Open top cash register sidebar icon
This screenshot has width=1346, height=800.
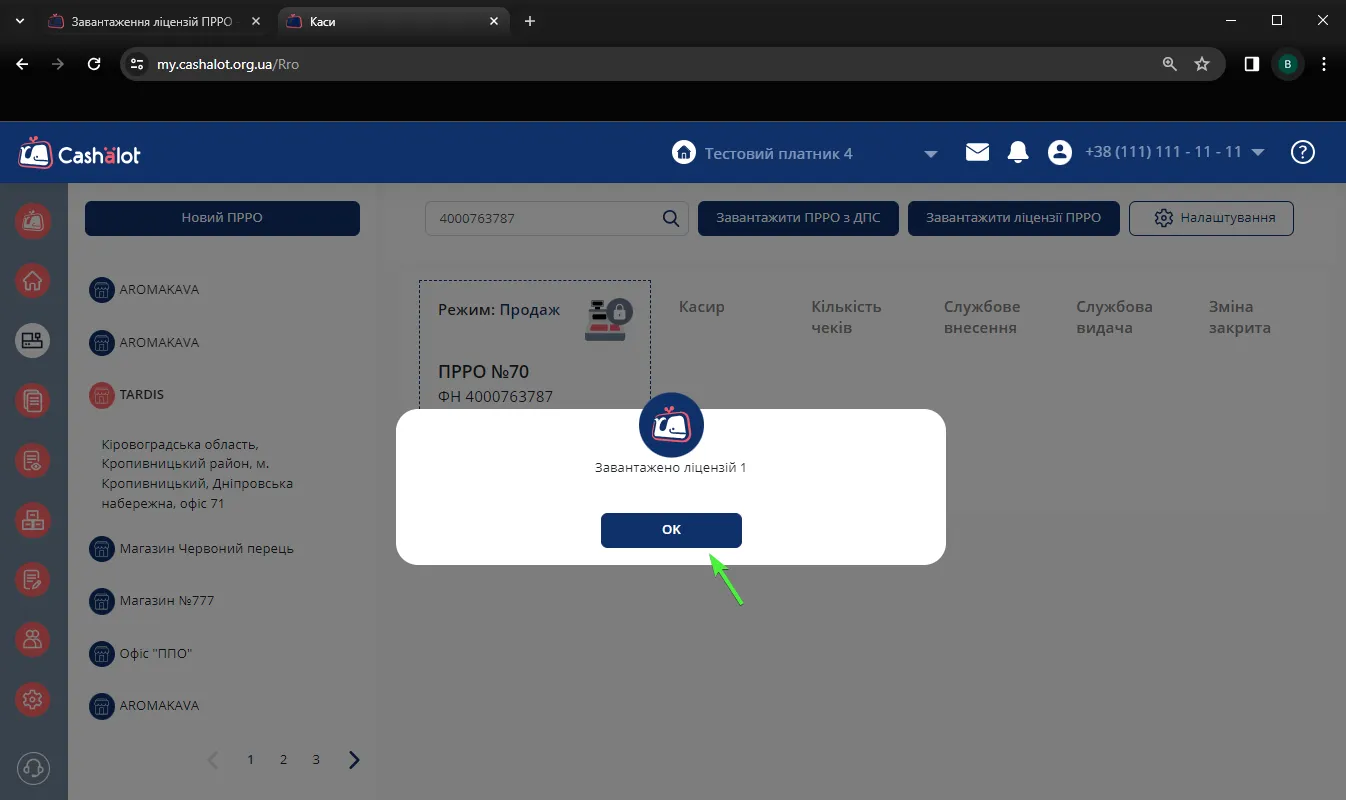pyautogui.click(x=33, y=221)
